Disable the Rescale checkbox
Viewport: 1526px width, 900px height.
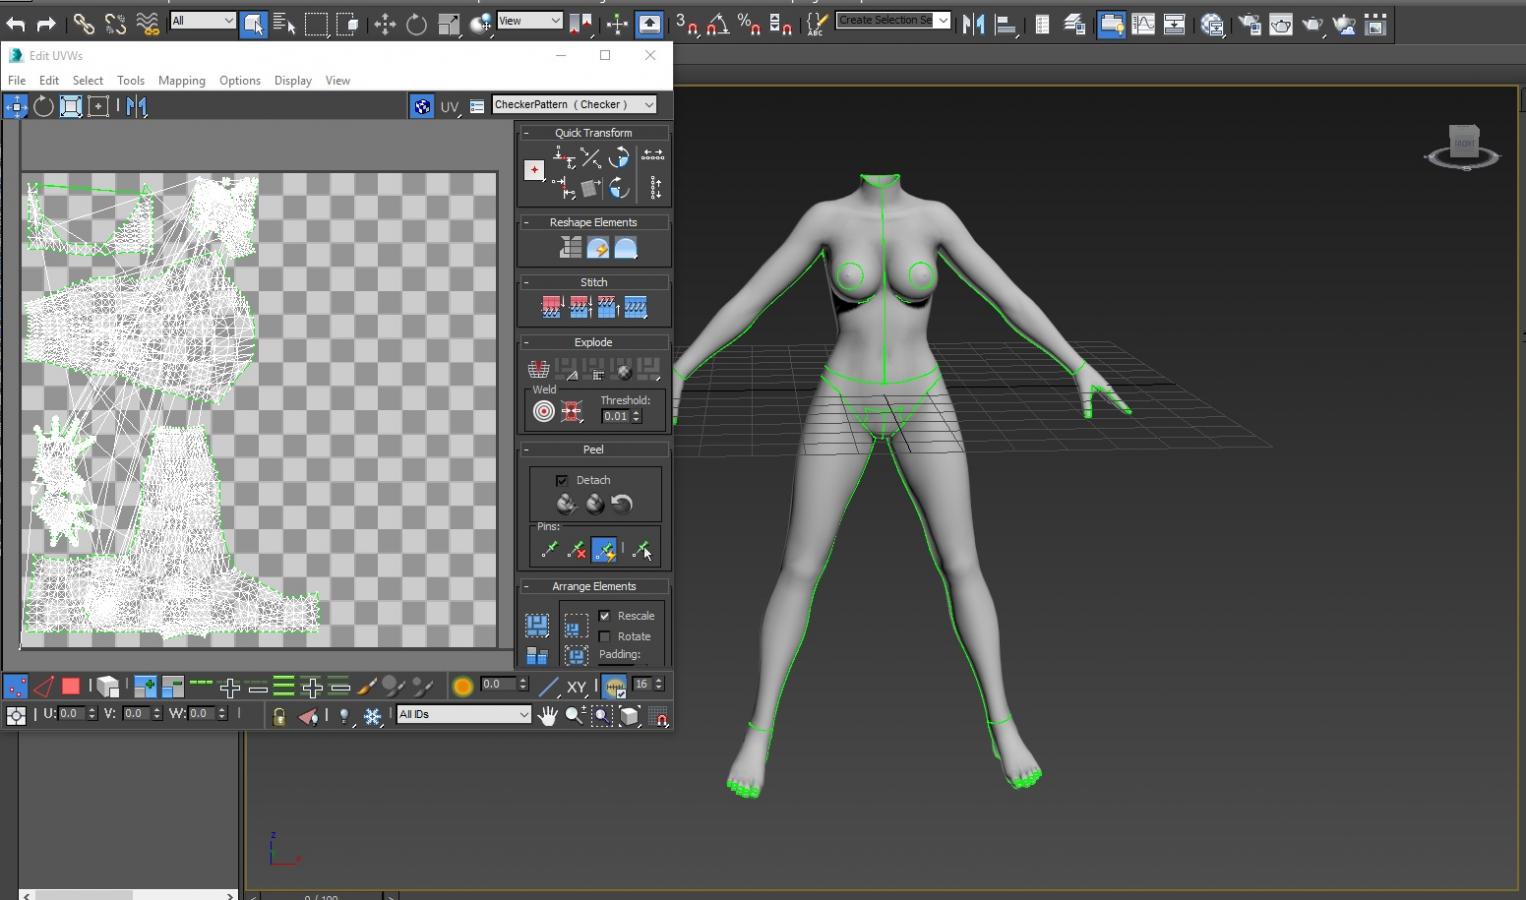tap(604, 616)
